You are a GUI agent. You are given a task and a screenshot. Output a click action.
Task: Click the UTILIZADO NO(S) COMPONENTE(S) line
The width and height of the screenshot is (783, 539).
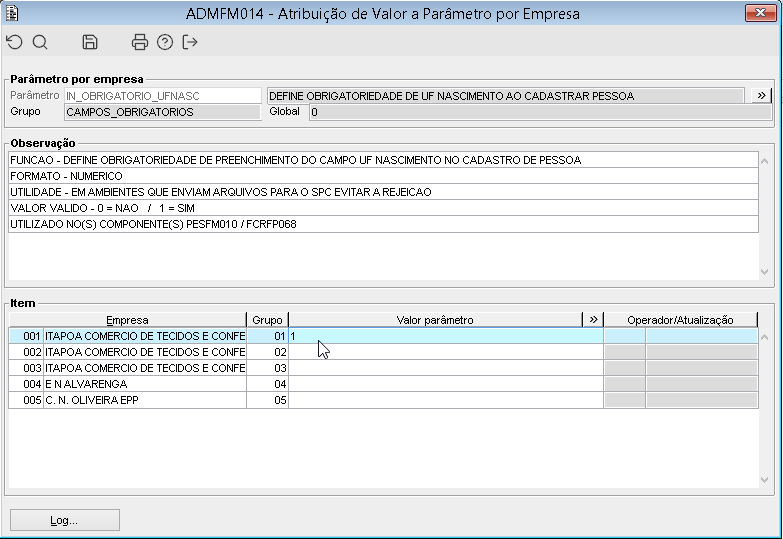click(384, 224)
